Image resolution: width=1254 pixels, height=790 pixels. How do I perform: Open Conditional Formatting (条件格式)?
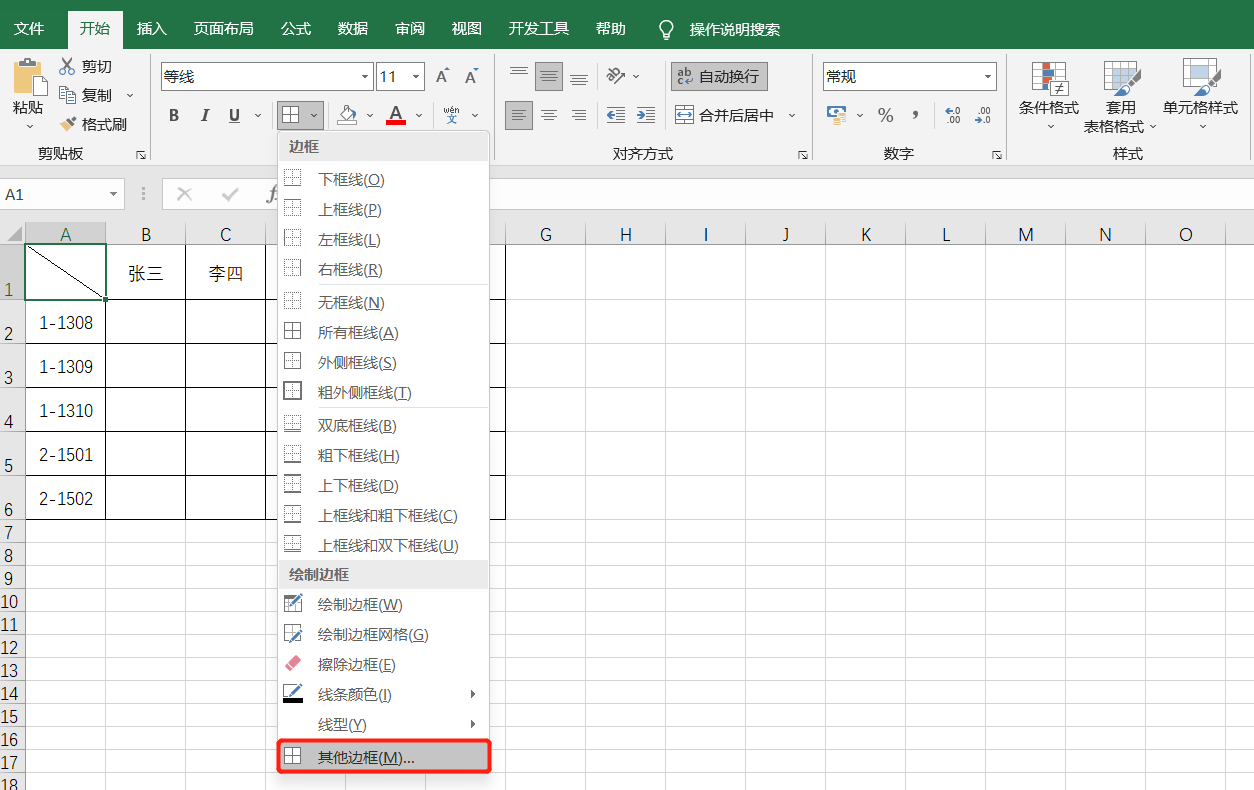(1049, 95)
